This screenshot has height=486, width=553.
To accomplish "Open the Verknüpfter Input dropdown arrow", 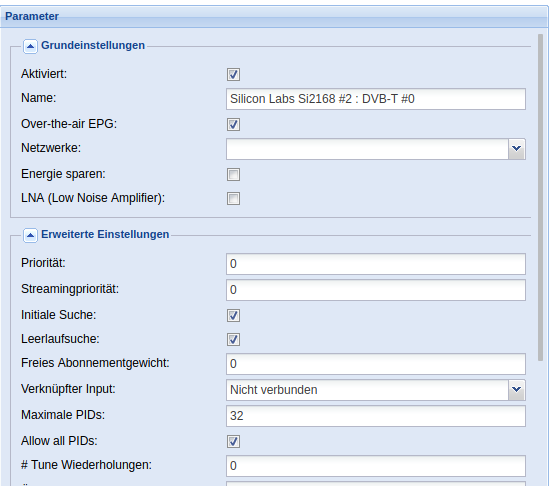I will pos(517,390).
